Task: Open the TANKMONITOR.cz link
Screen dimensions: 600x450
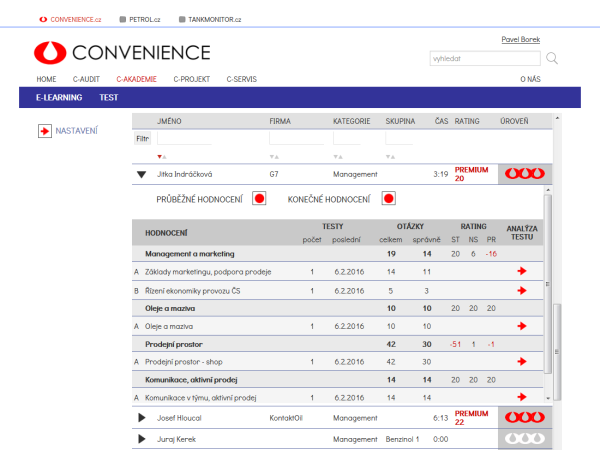Action: pyautogui.click(x=215, y=20)
